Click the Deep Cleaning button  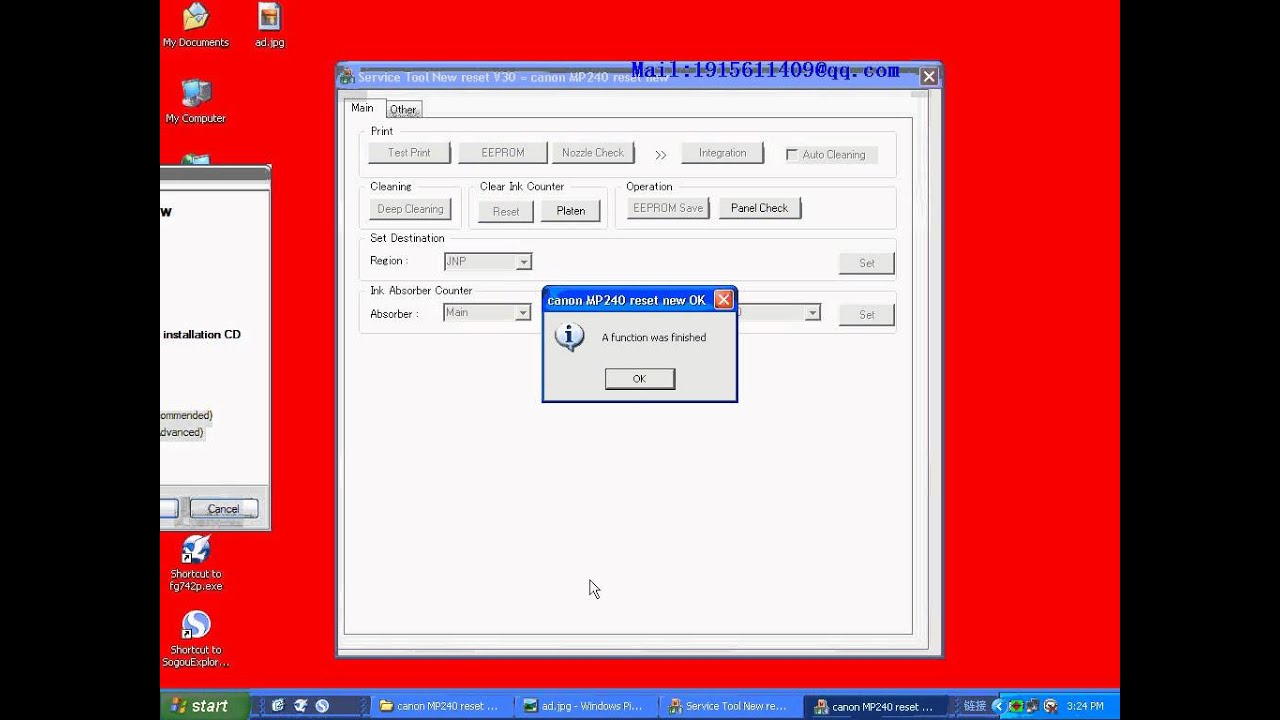coord(410,209)
